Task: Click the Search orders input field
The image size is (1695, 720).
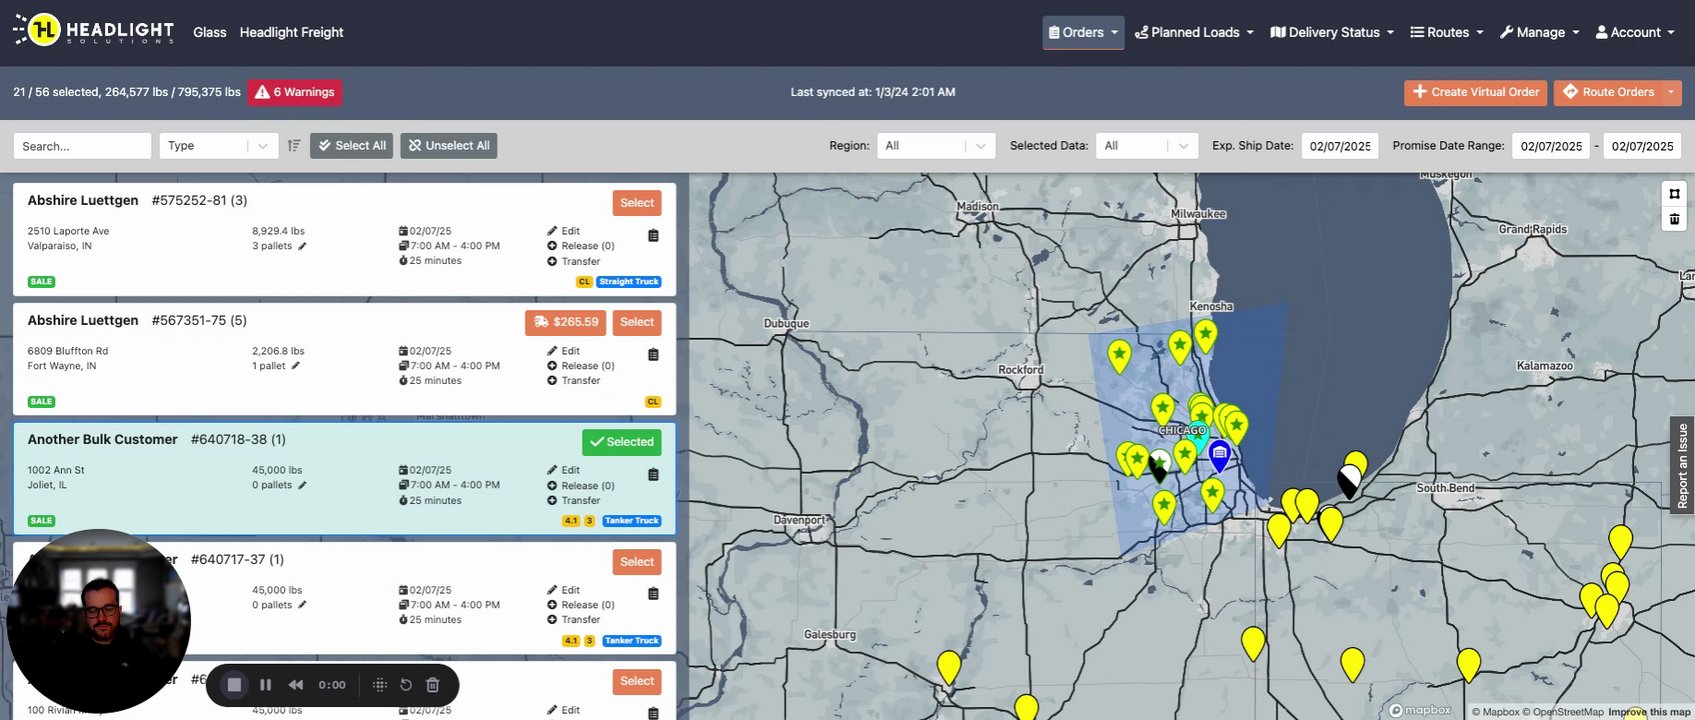Action: (82, 146)
